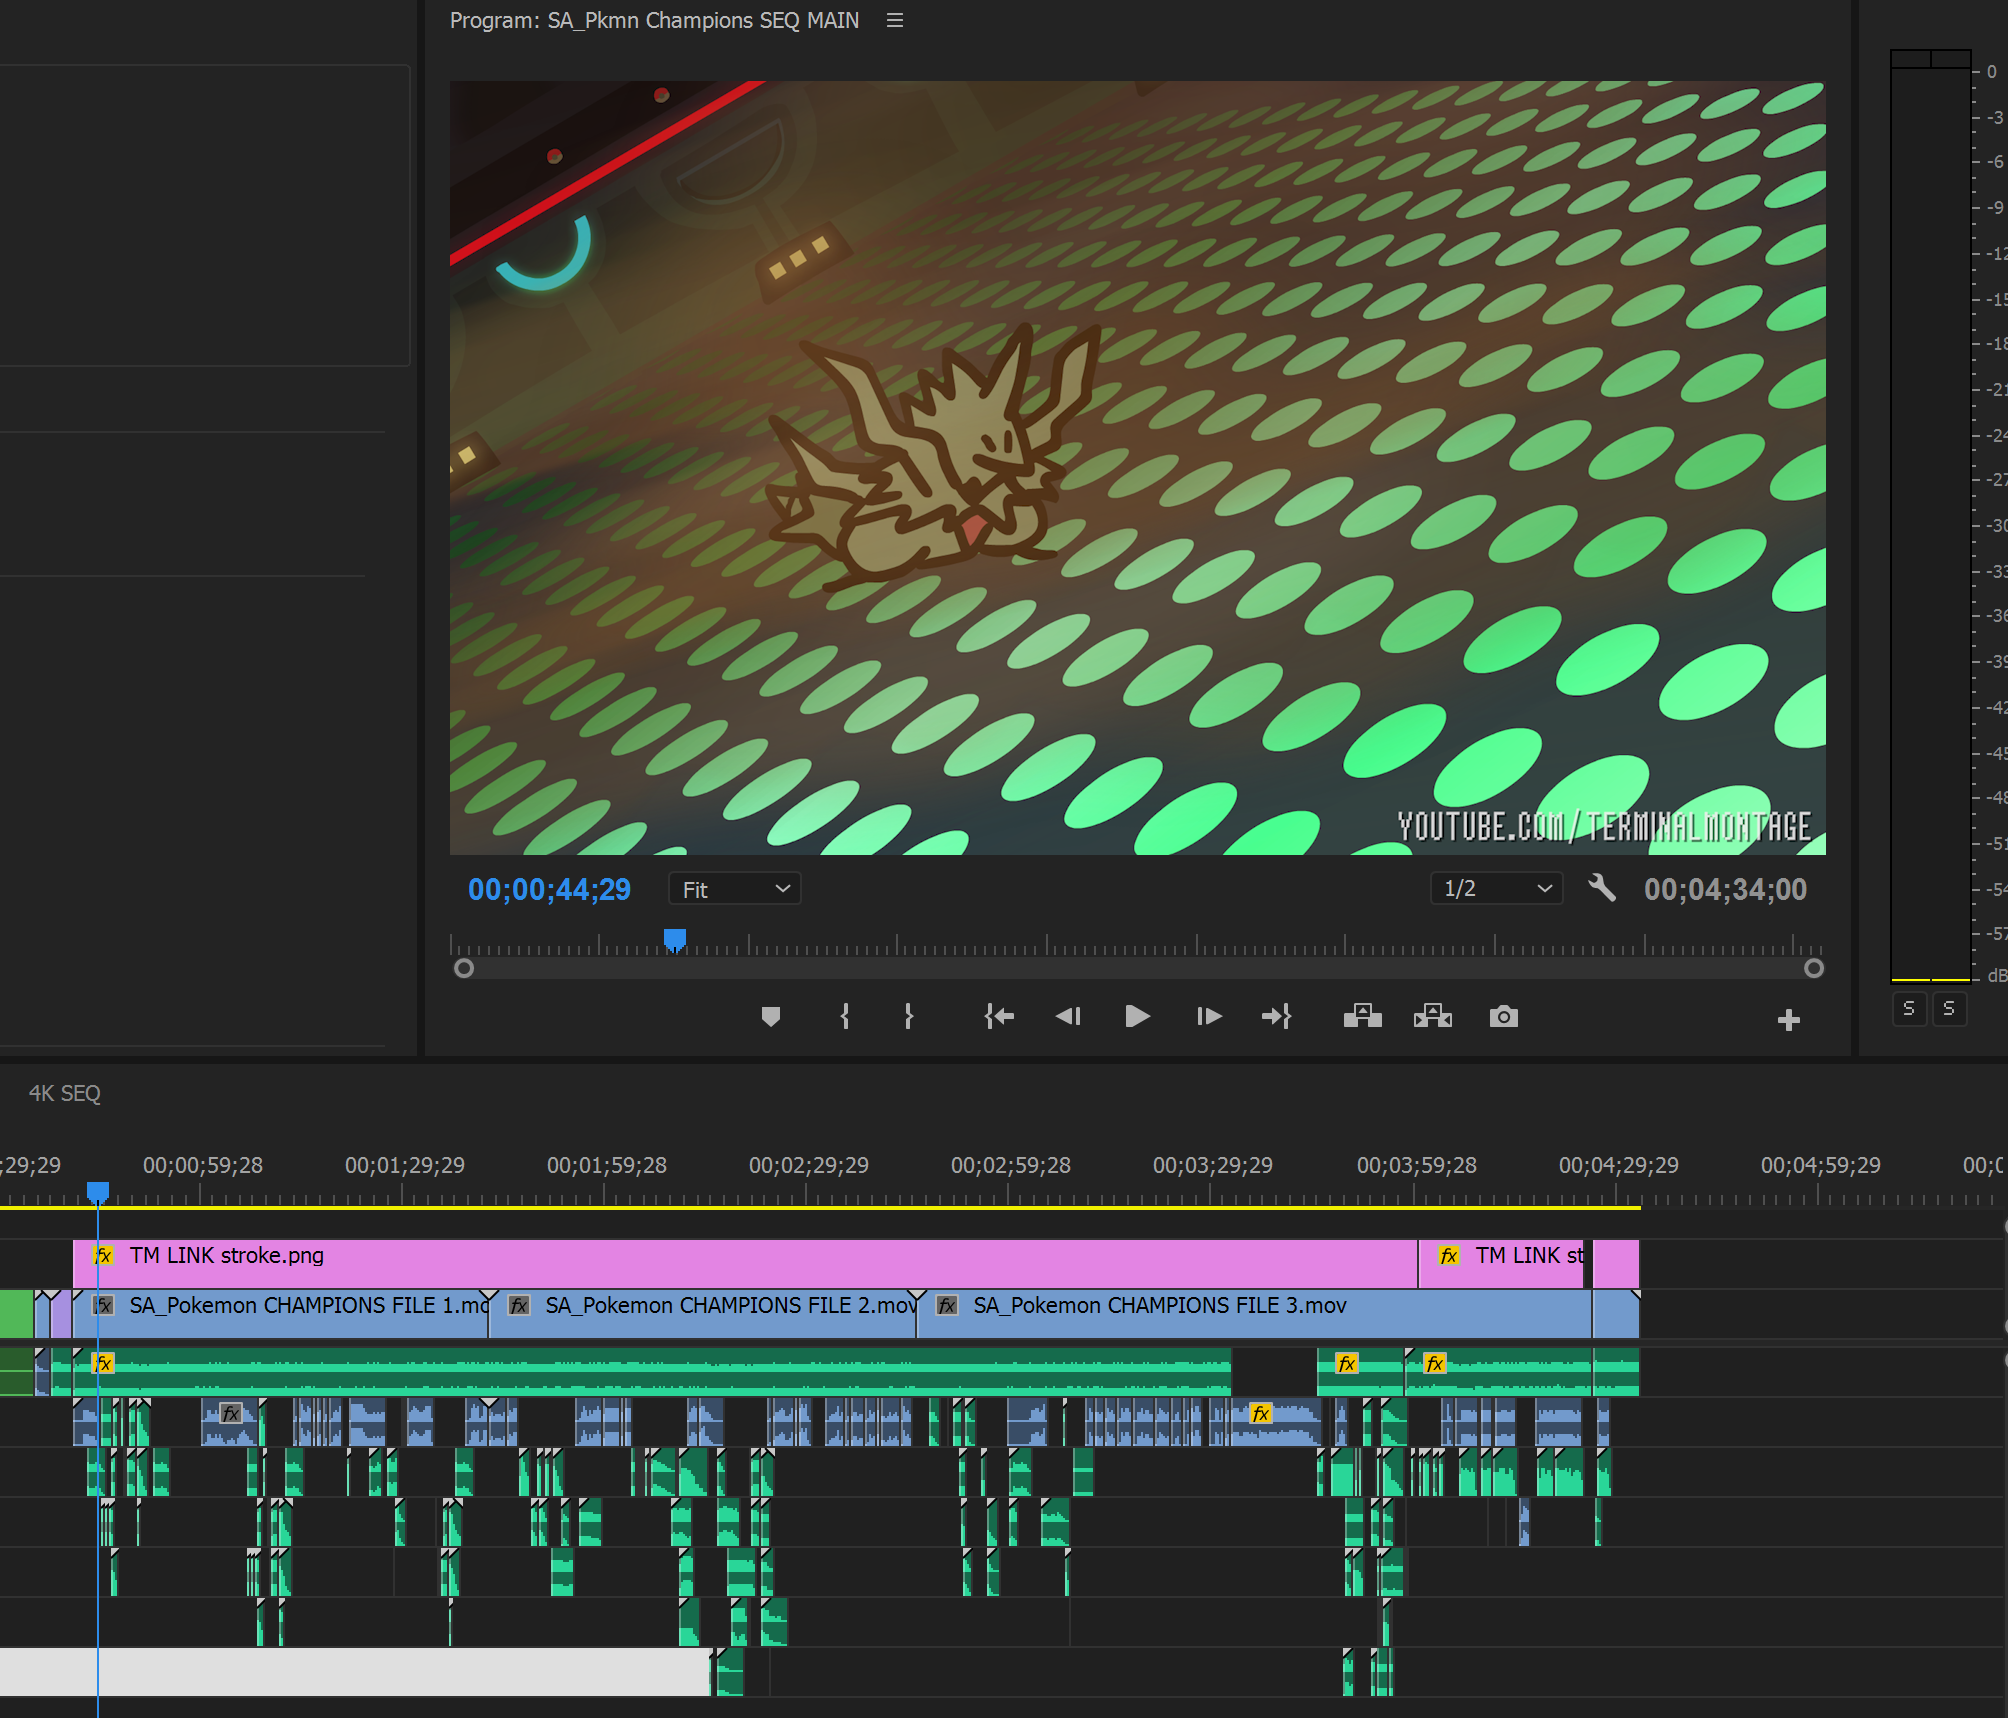Export a frame with the camera icon
Viewport: 2008px width, 1718px height.
click(1503, 1017)
